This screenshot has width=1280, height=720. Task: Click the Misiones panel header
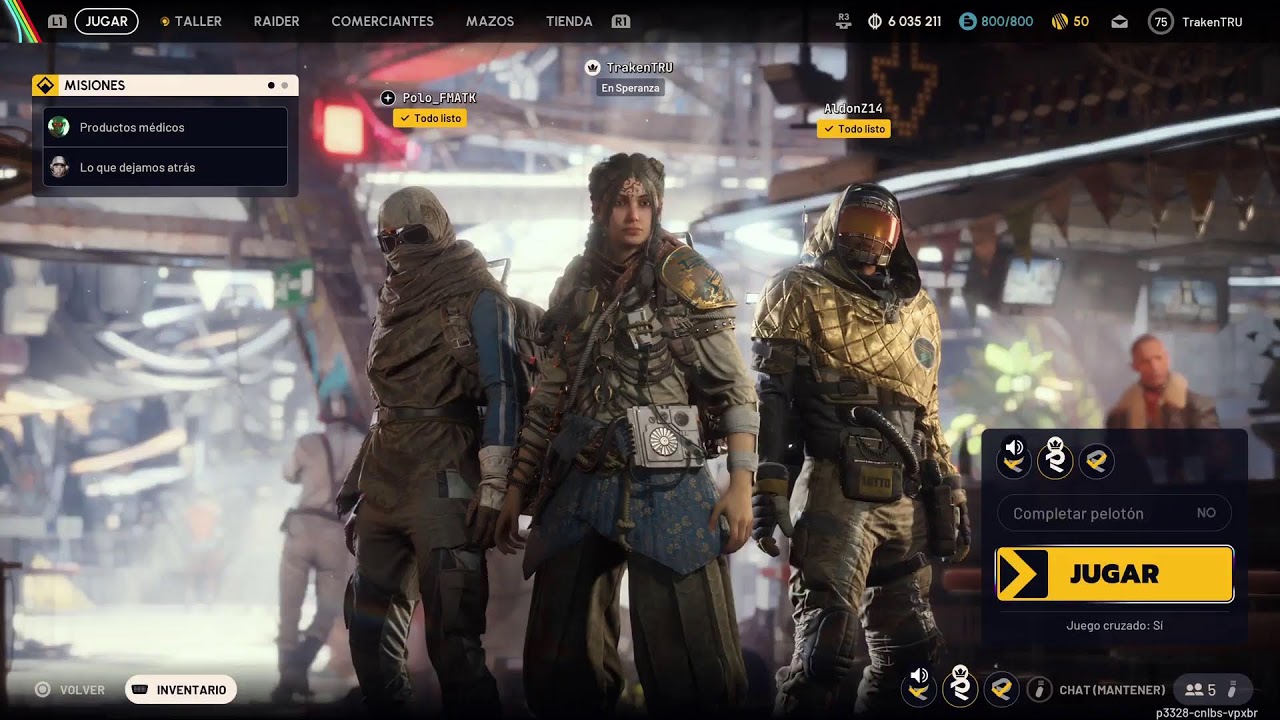pyautogui.click(x=165, y=85)
